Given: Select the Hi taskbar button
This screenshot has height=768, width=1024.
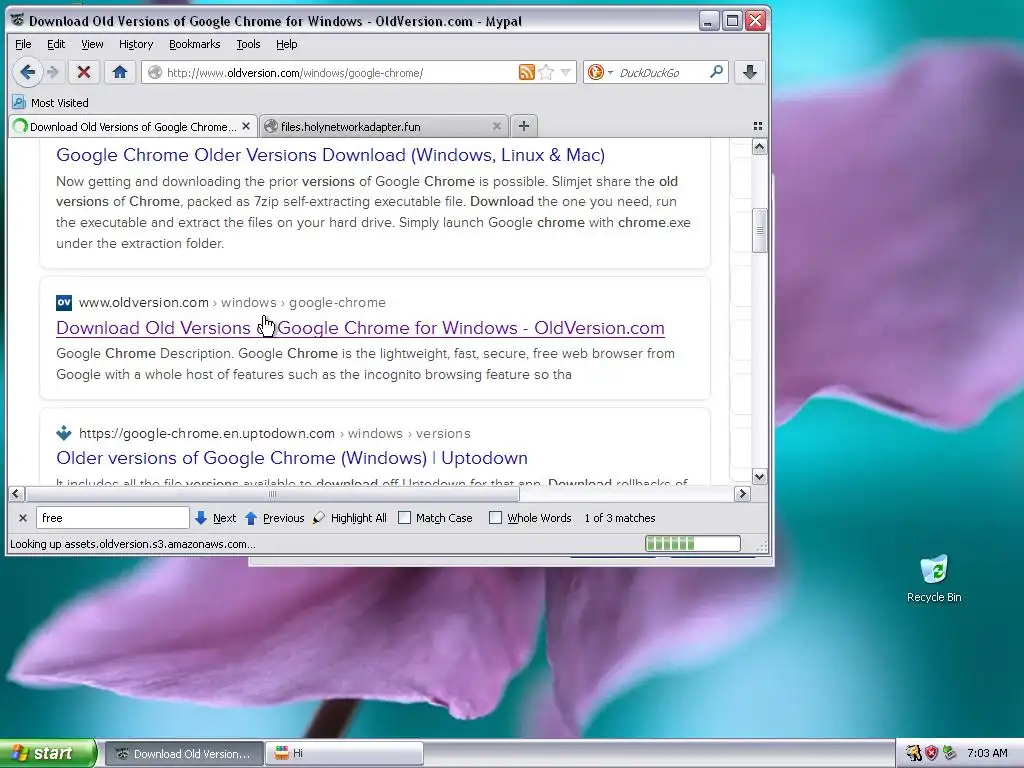Looking at the screenshot, I should [344, 754].
